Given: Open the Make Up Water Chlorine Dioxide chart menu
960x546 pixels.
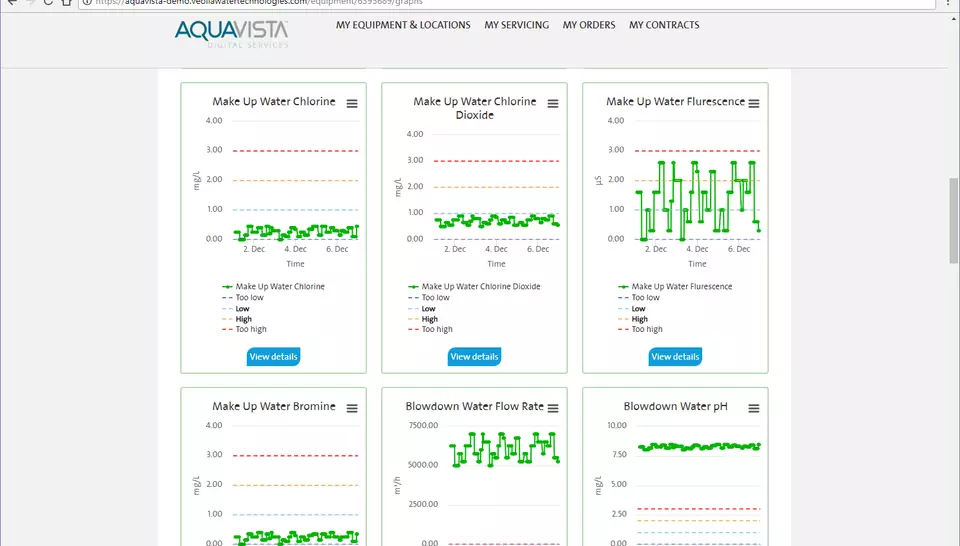Looking at the screenshot, I should (x=553, y=103).
